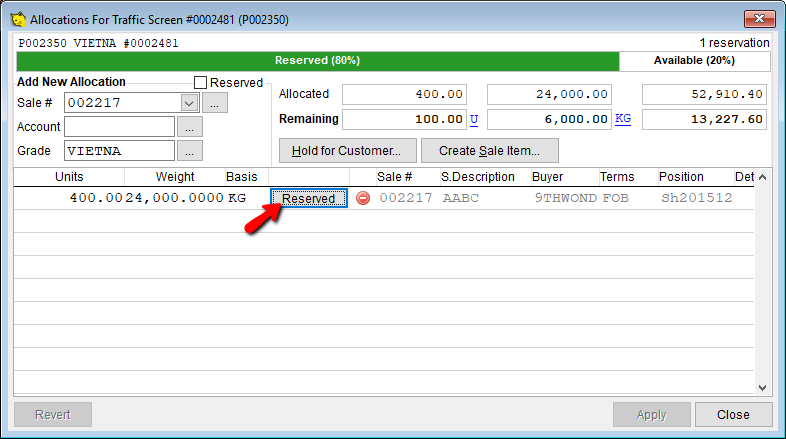
Task: Click the Grade browse ellipsis button
Action: tap(189, 151)
